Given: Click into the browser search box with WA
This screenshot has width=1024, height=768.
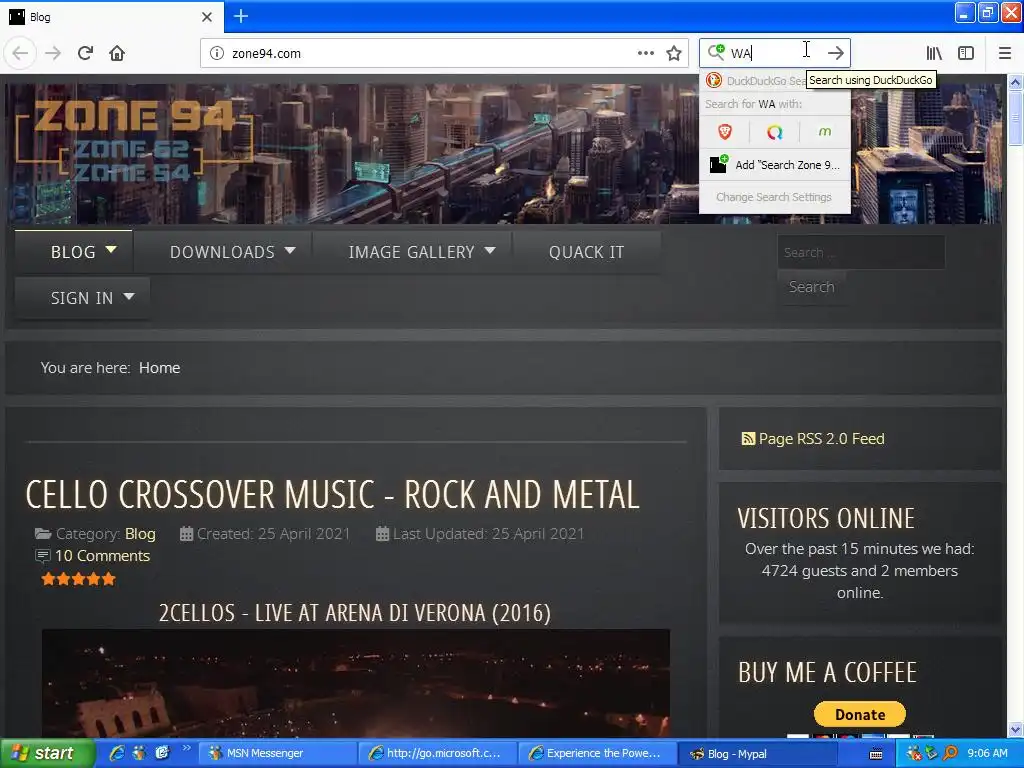Looking at the screenshot, I should click(774, 53).
